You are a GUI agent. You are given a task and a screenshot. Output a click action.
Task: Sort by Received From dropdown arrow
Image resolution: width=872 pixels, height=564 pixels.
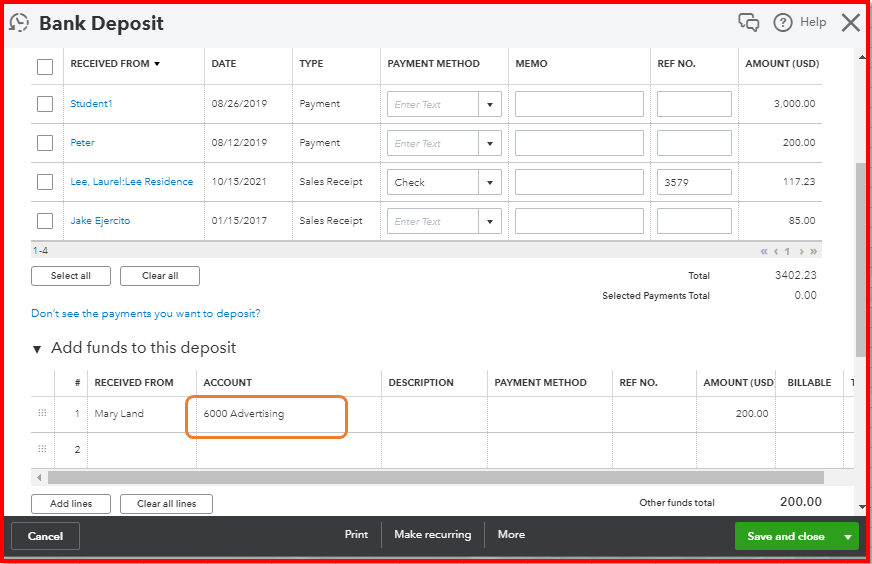click(x=157, y=64)
